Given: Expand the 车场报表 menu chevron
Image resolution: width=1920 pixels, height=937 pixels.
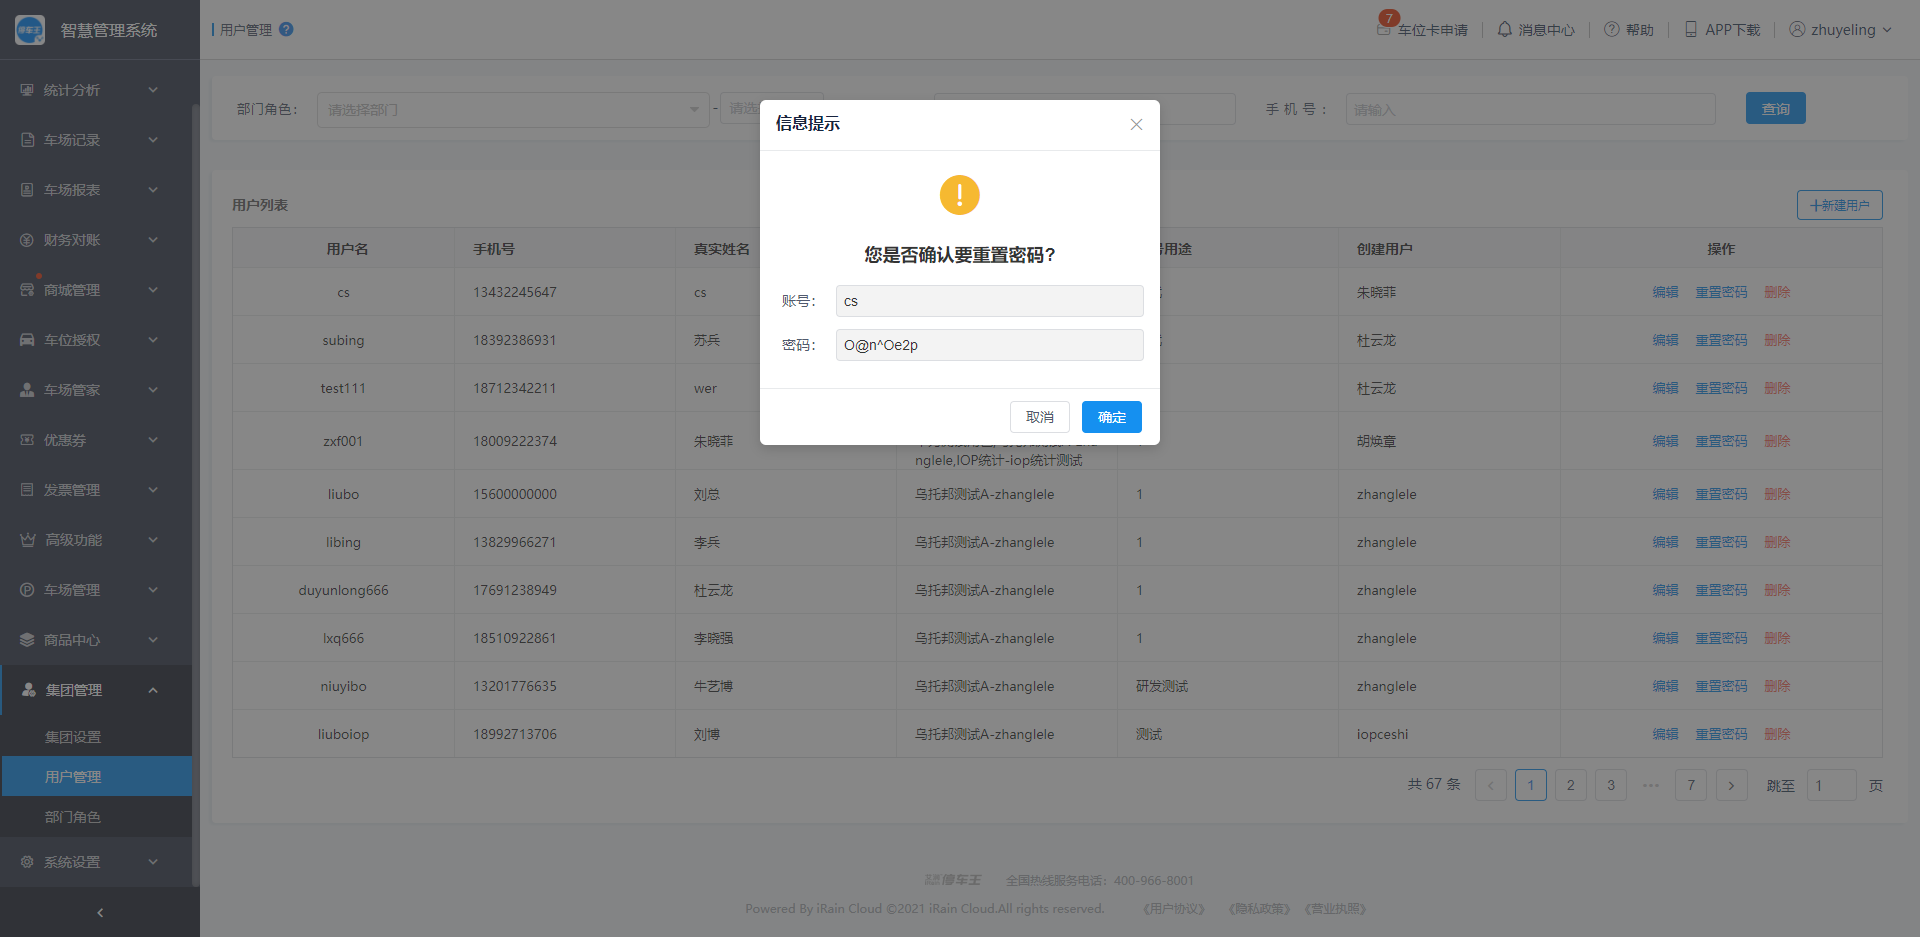Looking at the screenshot, I should point(153,190).
